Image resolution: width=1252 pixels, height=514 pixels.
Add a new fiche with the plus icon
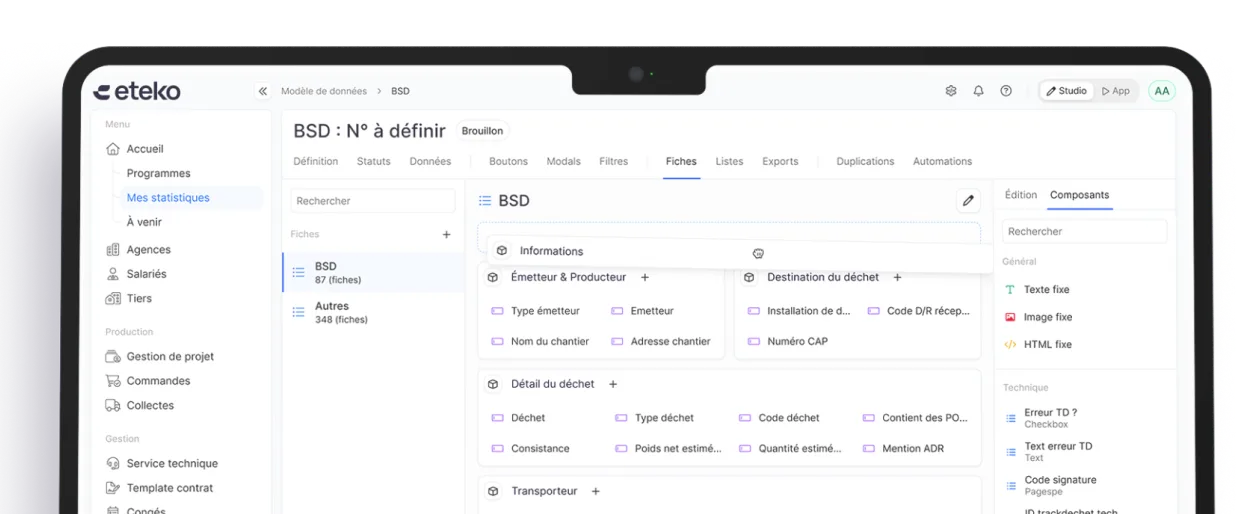click(447, 234)
